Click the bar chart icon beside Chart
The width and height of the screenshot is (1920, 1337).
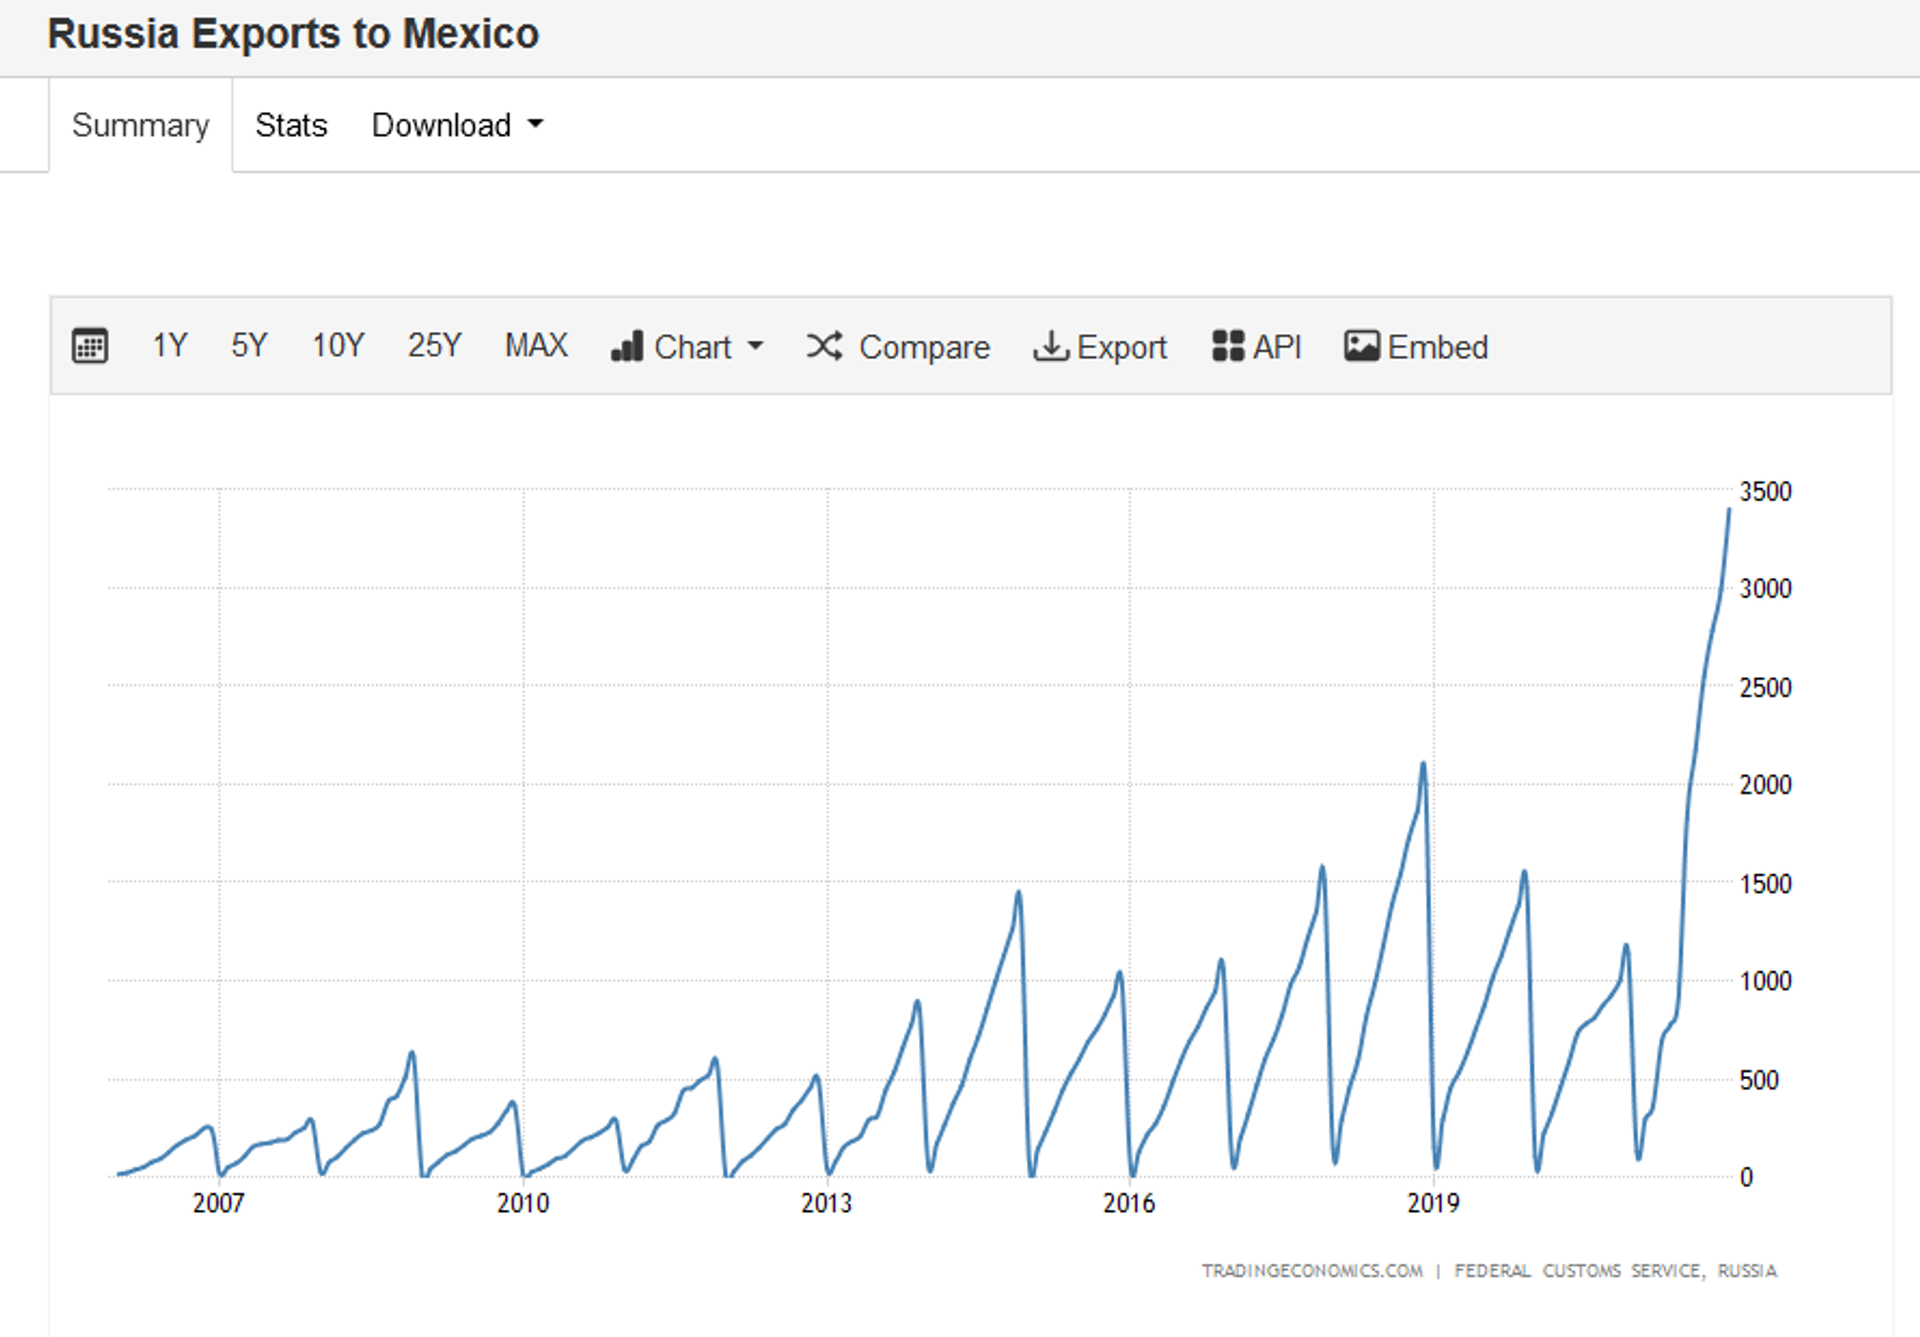(627, 346)
